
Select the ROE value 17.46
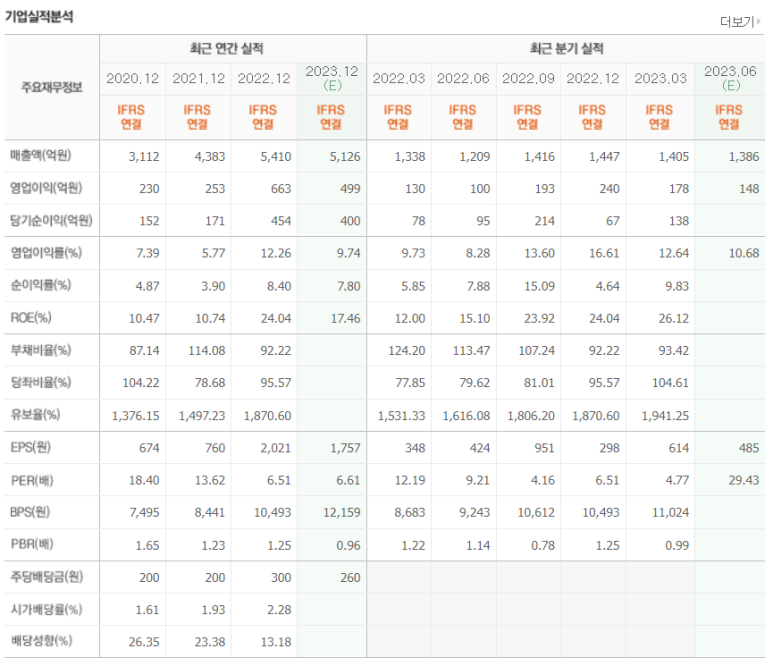tap(346, 318)
